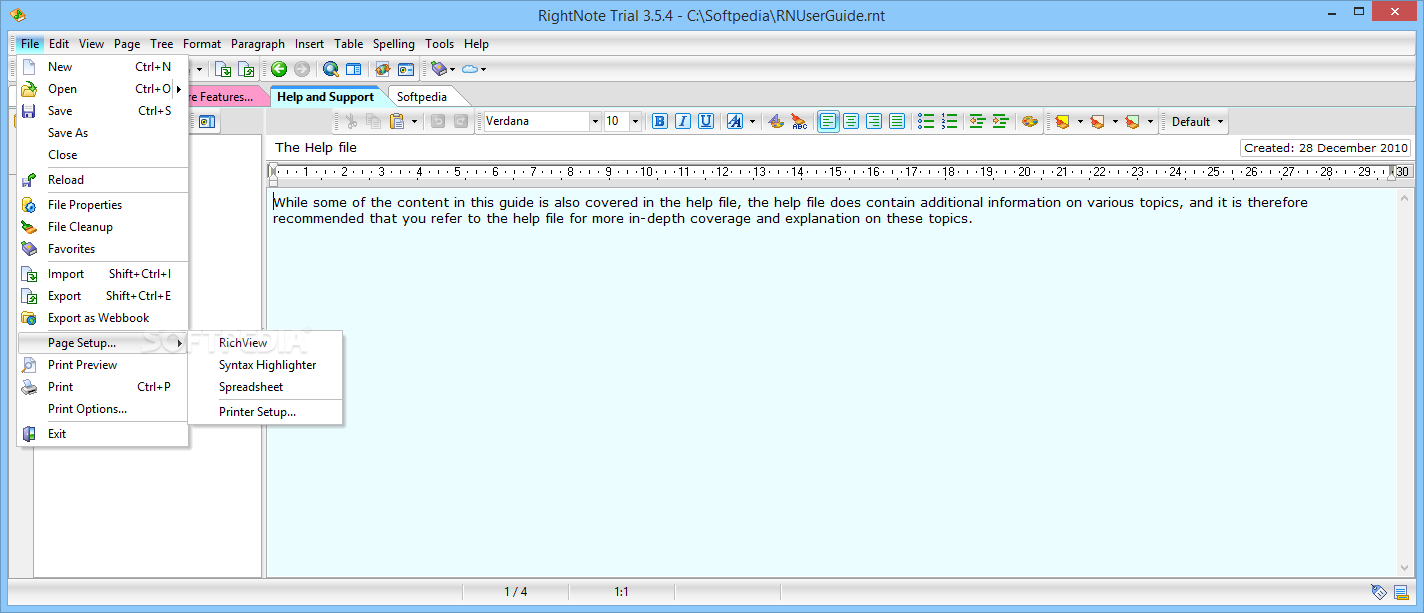
Task: Click the tag label icon in top toolbar
Action: coord(438,69)
